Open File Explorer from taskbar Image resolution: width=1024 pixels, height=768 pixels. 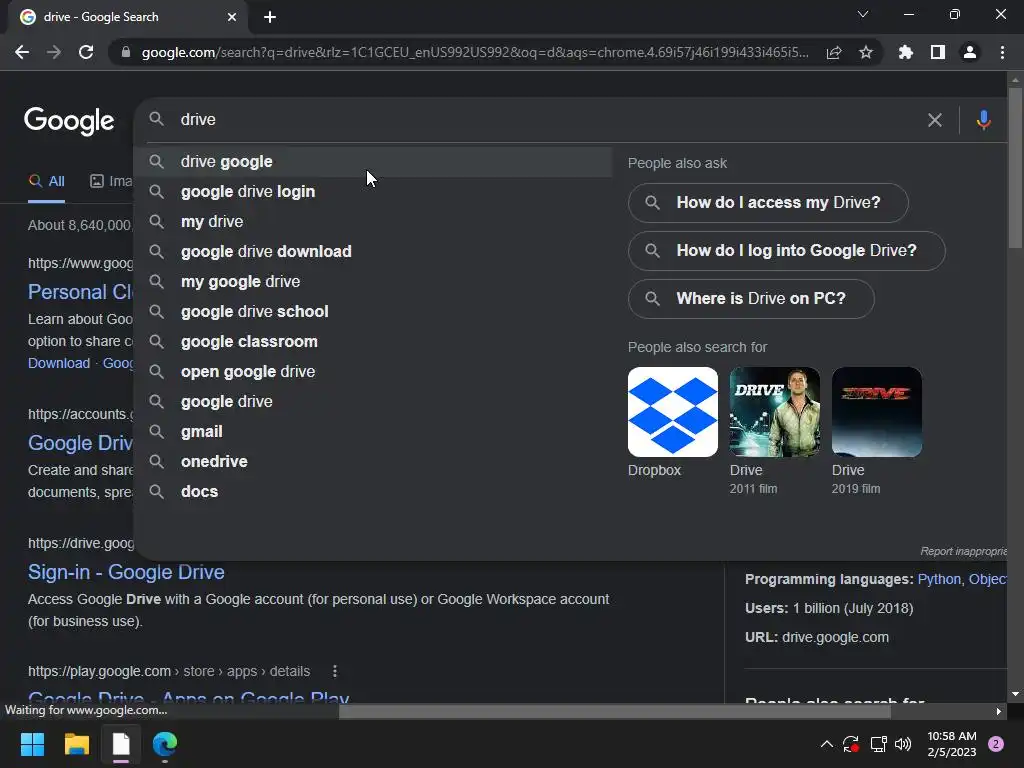click(x=76, y=744)
